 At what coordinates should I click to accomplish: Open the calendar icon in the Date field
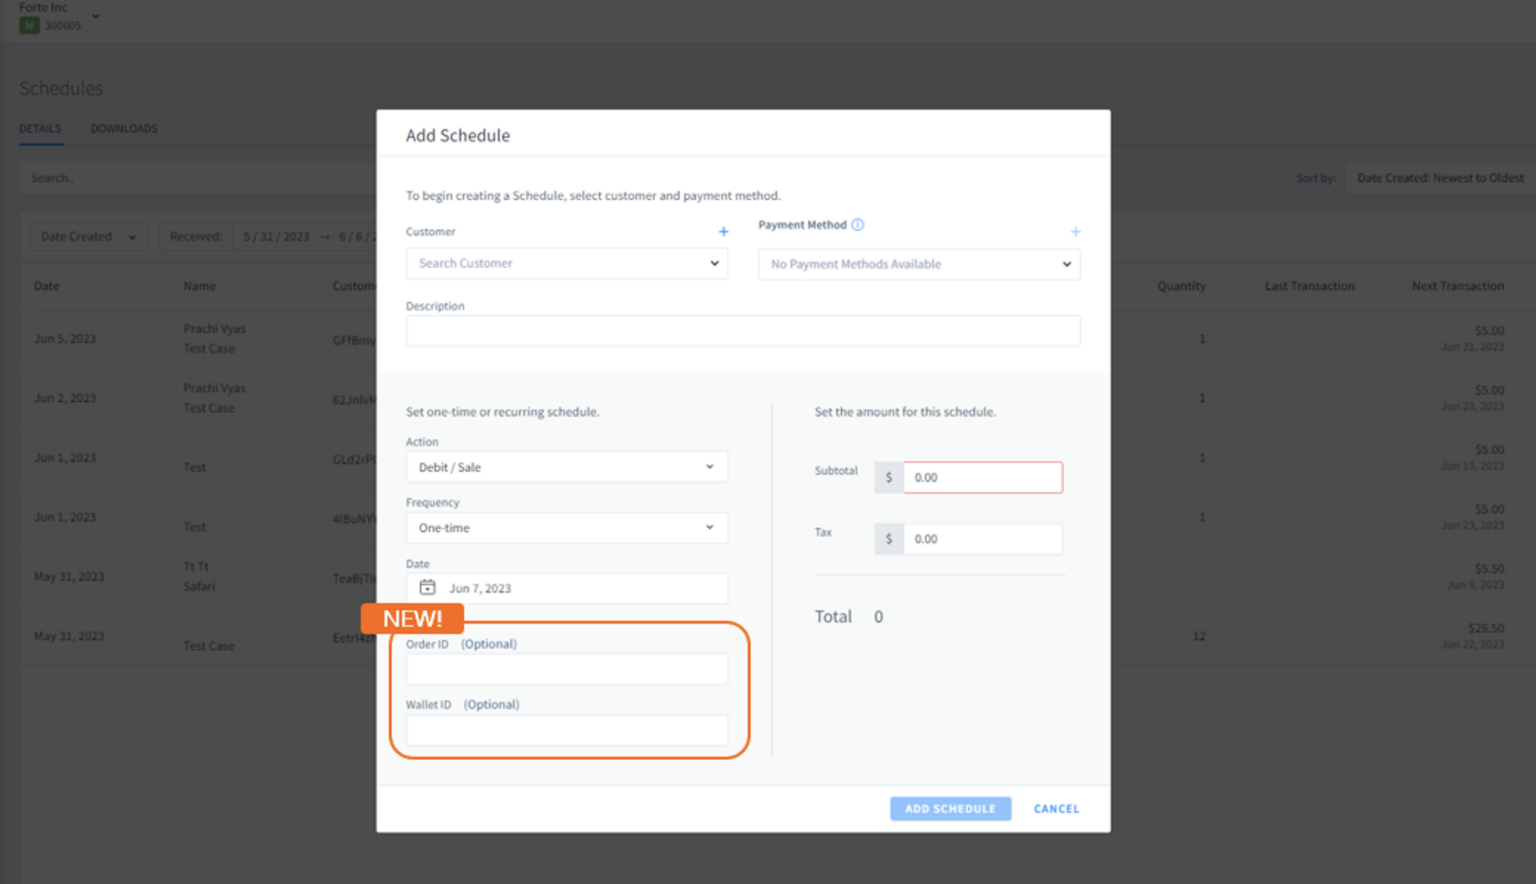click(427, 588)
